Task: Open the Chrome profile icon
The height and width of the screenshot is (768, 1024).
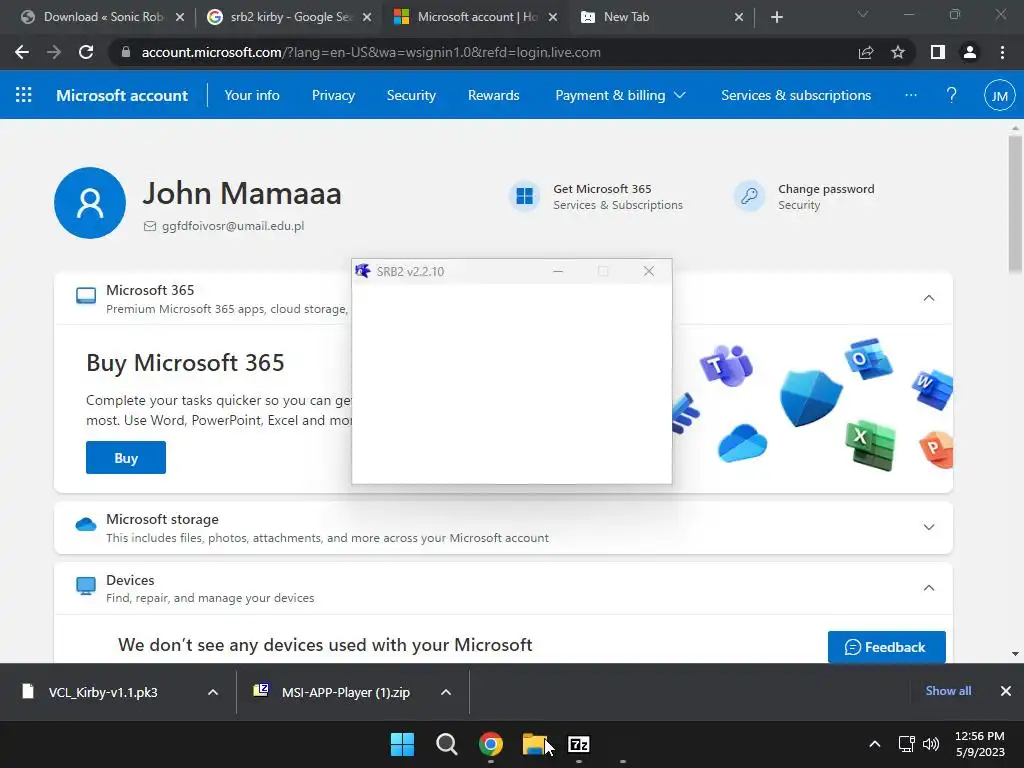Action: pyautogui.click(x=970, y=52)
